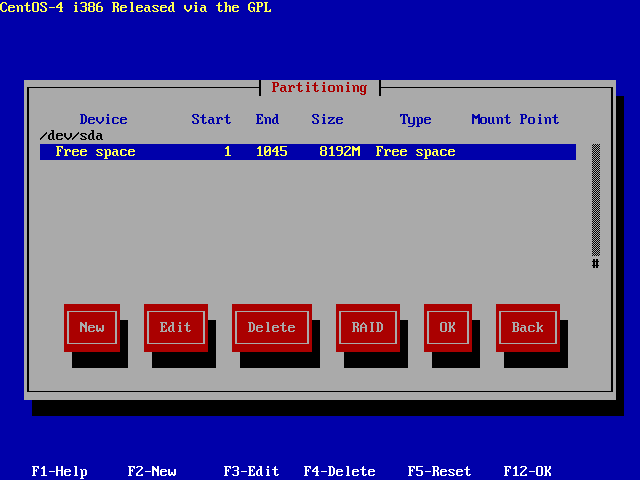The image size is (640, 480).
Task: Click the Size column header
Action: click(327, 119)
